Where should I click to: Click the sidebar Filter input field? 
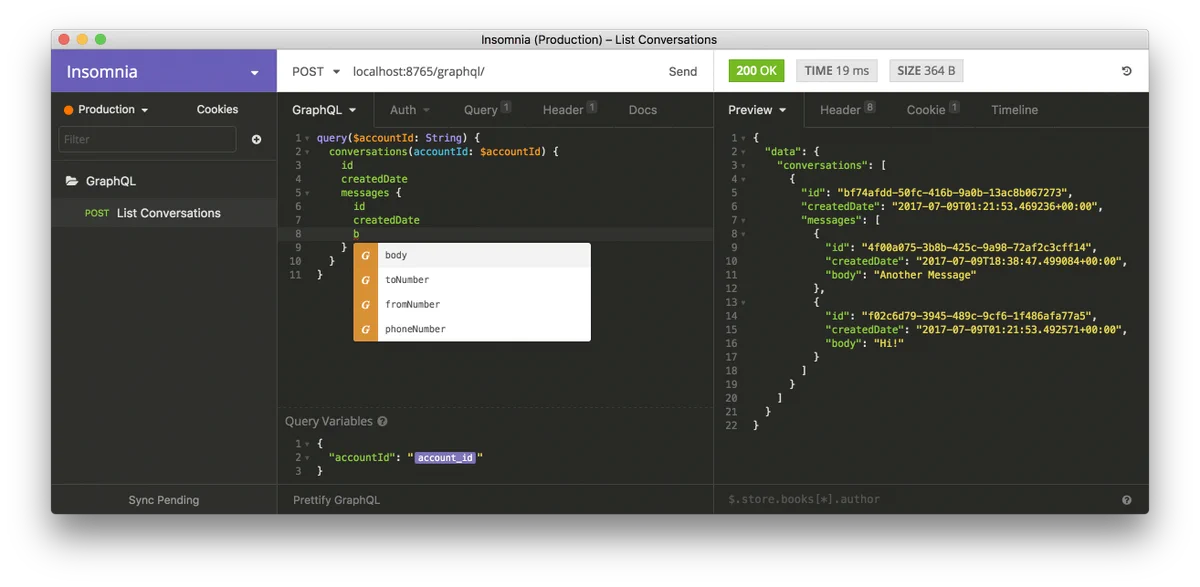147,140
